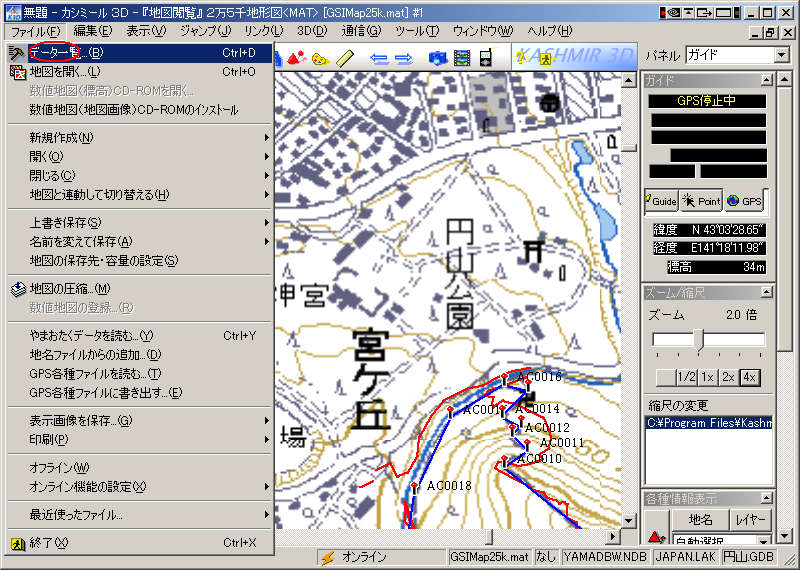This screenshot has height=570, width=800.
Task: Collapse the ガイド panel section
Action: coord(766,80)
